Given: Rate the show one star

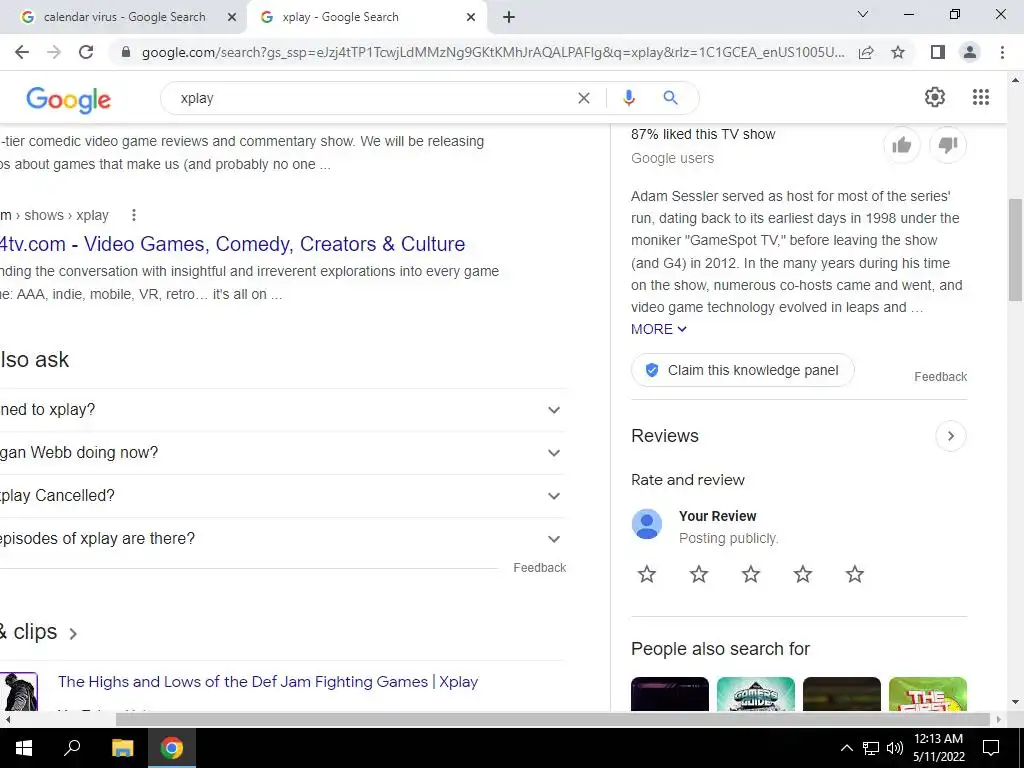Looking at the screenshot, I should pos(647,574).
